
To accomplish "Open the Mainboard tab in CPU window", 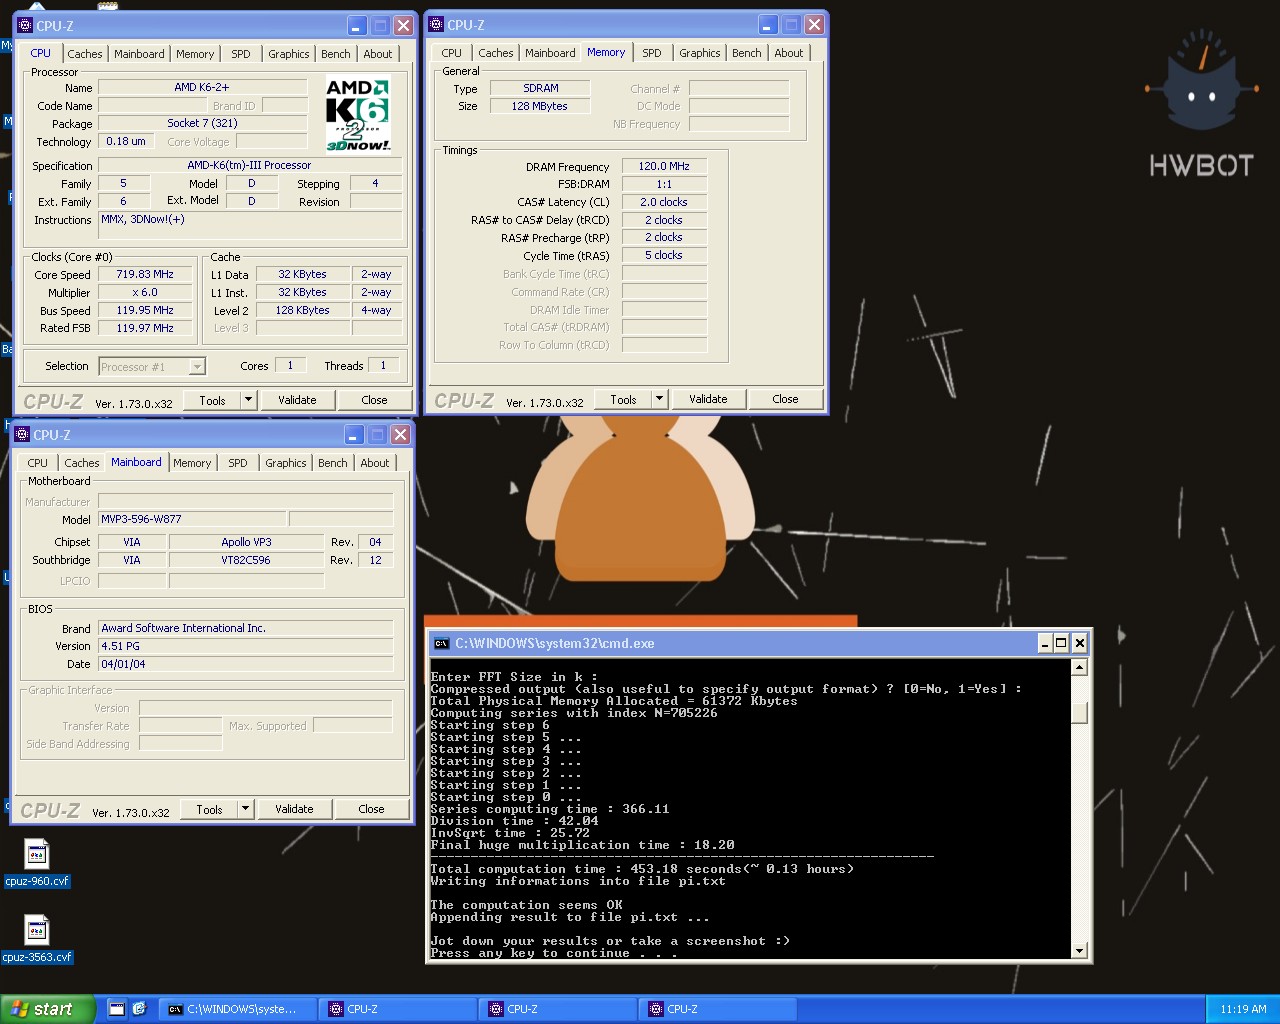I will coord(139,54).
